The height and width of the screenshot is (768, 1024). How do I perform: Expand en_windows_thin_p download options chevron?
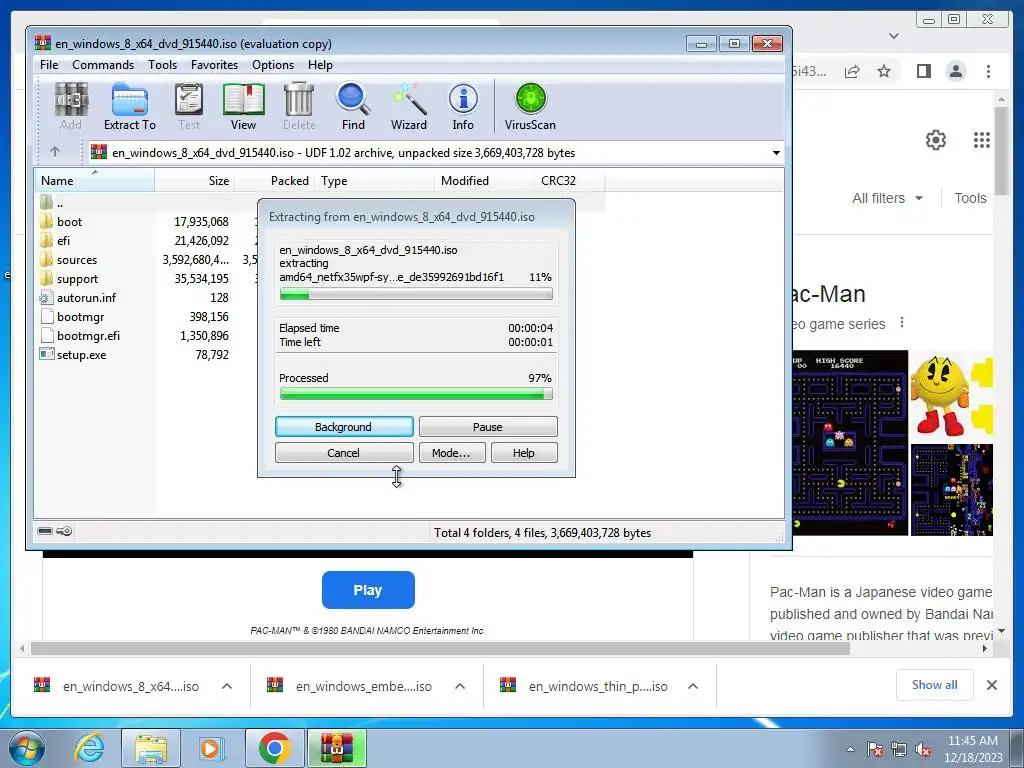(x=693, y=686)
